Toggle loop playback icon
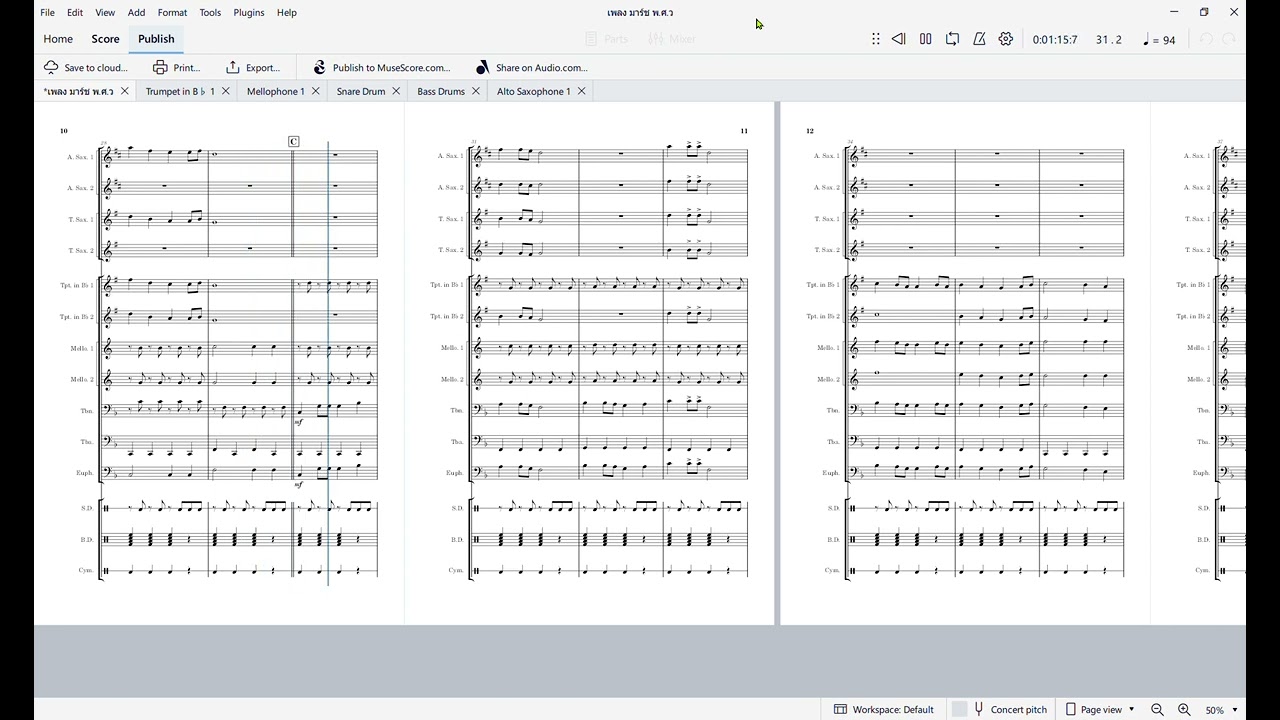Image resolution: width=1280 pixels, height=720 pixels. [x=952, y=39]
